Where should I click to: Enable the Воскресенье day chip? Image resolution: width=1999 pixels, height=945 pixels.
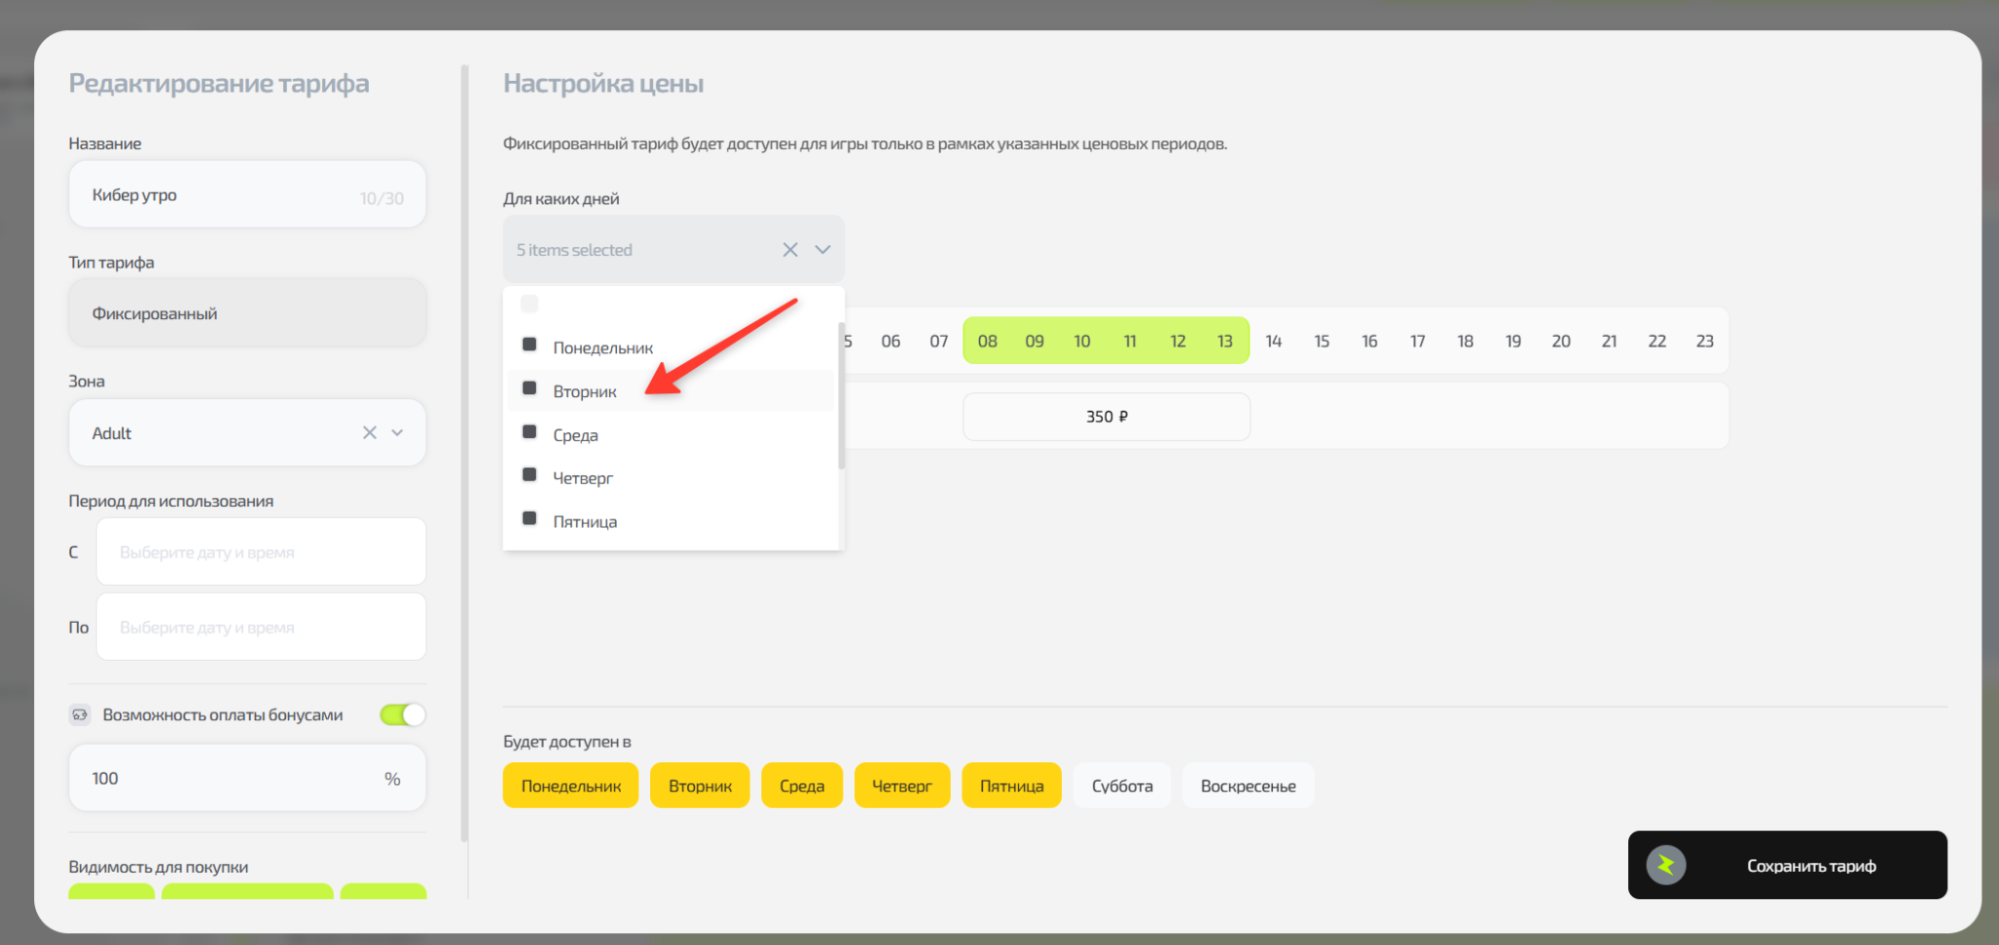(x=1247, y=786)
